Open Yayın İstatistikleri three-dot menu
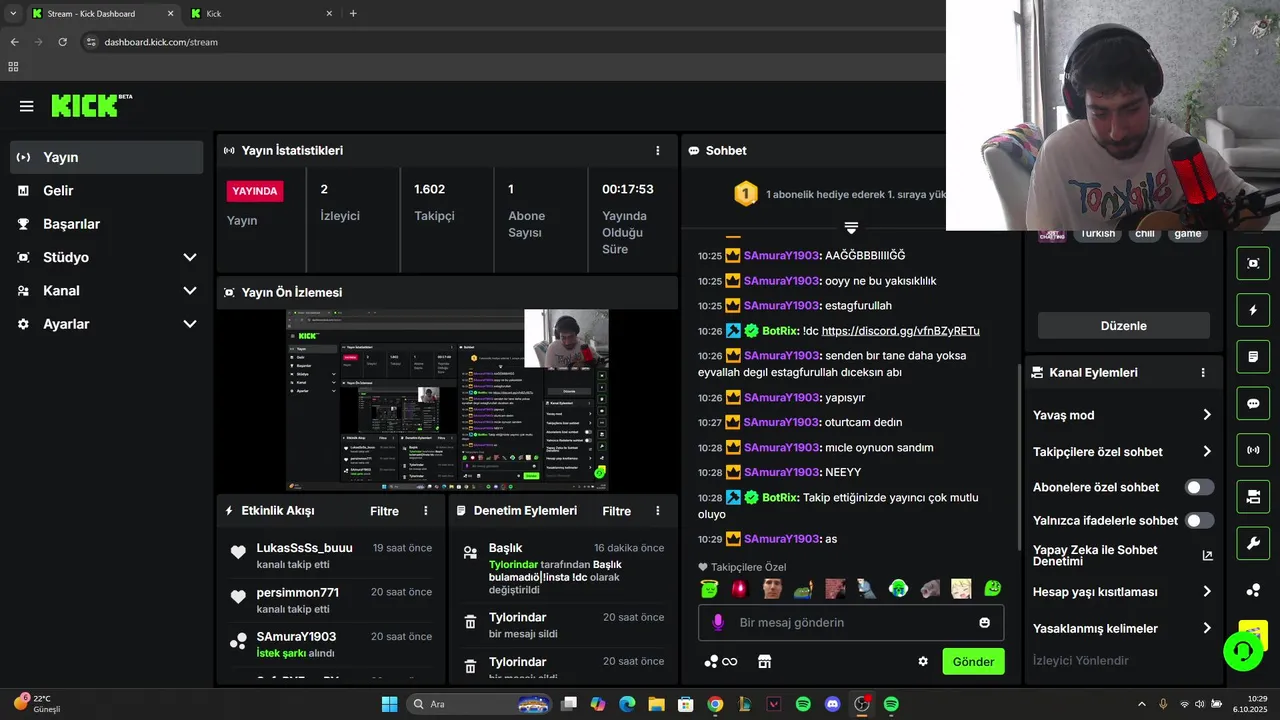This screenshot has width=1280, height=720. click(658, 151)
